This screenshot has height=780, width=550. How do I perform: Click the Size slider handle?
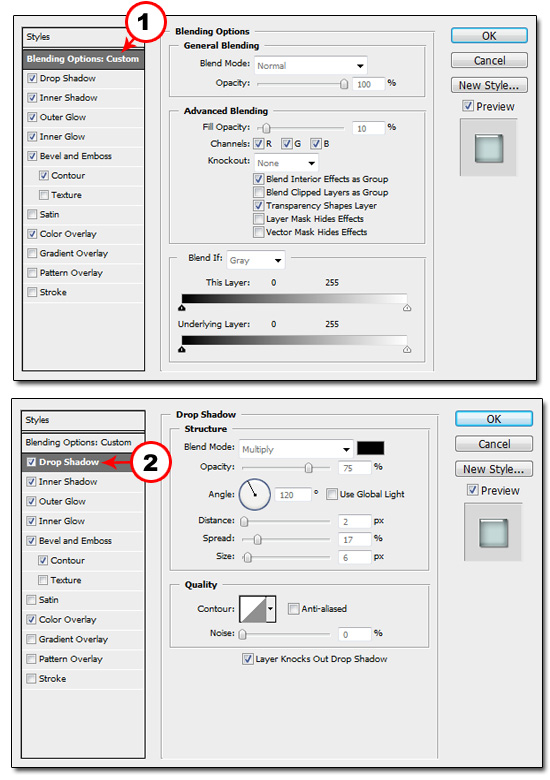248,557
